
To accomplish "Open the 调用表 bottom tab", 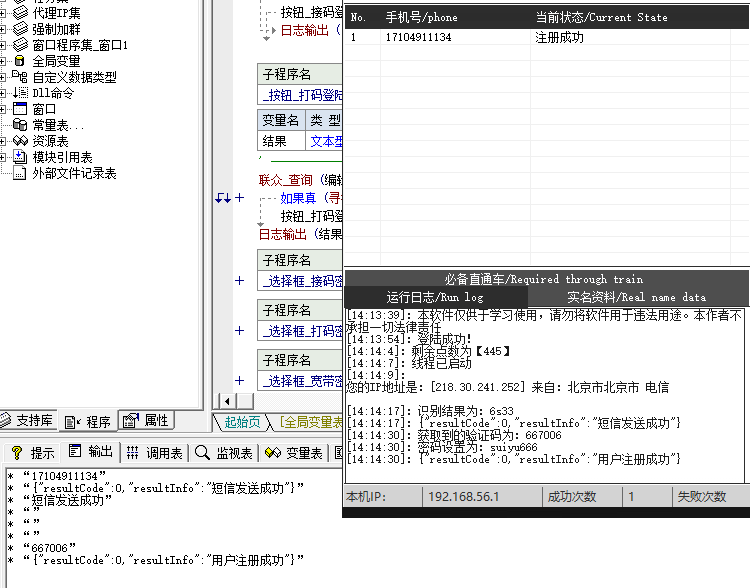I will (154, 453).
